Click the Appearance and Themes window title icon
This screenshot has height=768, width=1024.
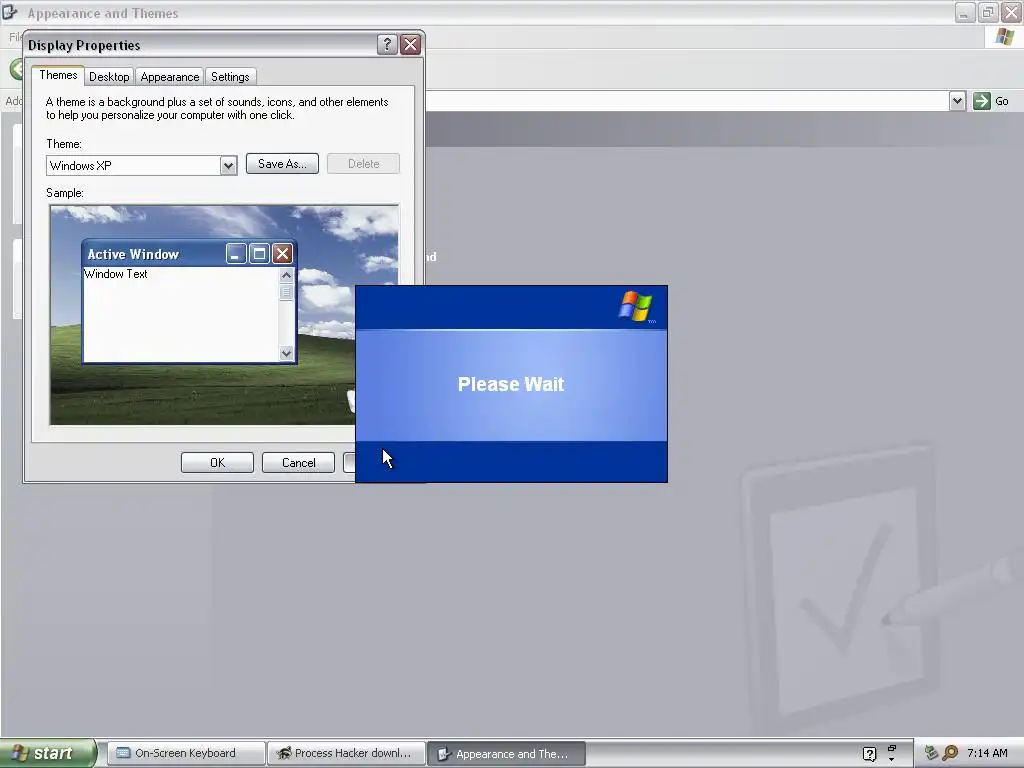(x=9, y=12)
